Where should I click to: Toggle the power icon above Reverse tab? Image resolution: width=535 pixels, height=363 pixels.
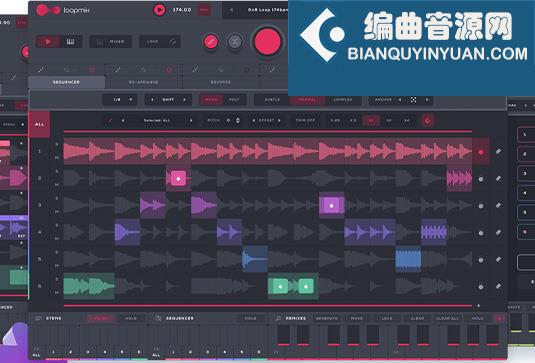[x=246, y=70]
